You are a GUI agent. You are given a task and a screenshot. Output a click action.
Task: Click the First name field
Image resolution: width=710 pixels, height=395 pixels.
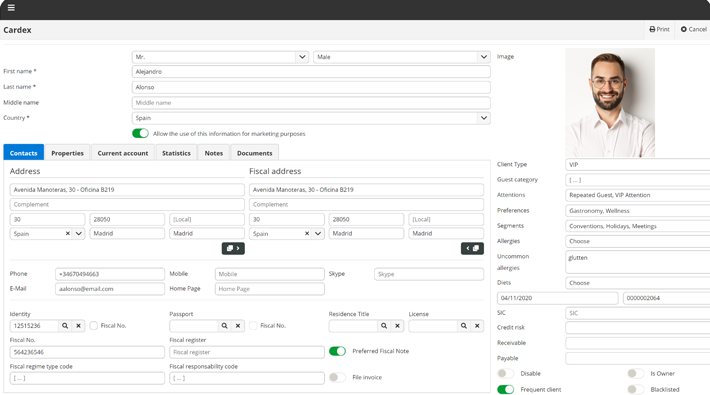point(311,72)
